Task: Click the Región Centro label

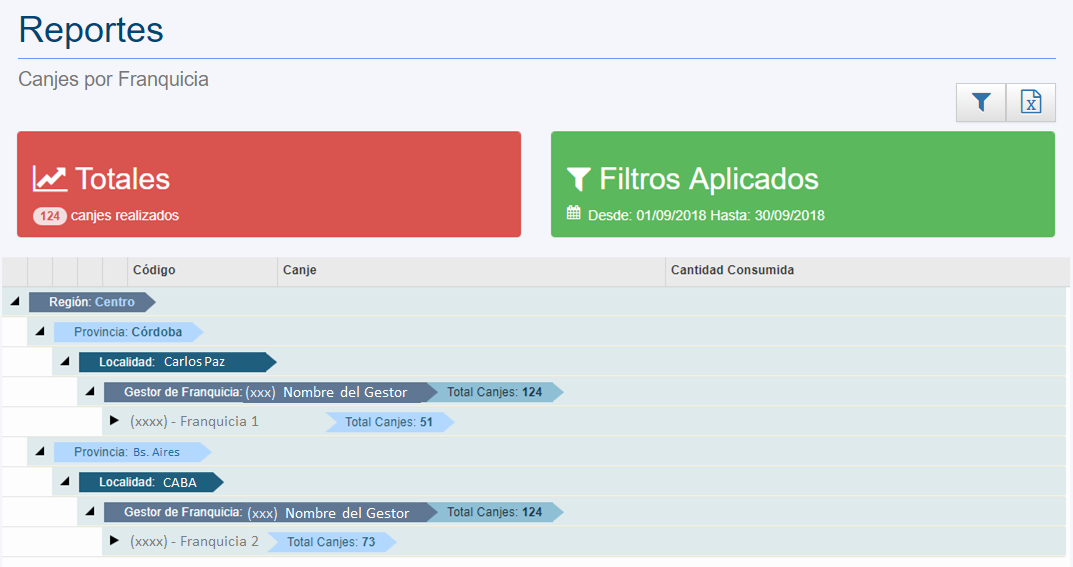Action: click(x=91, y=302)
